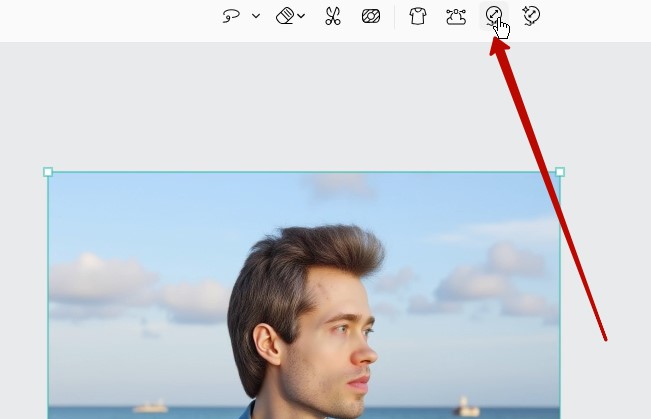Click the boat on the right horizon

466,407
